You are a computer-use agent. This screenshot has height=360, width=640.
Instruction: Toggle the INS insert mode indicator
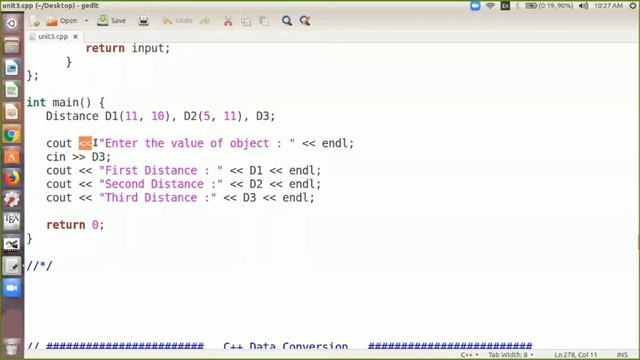(x=622, y=355)
